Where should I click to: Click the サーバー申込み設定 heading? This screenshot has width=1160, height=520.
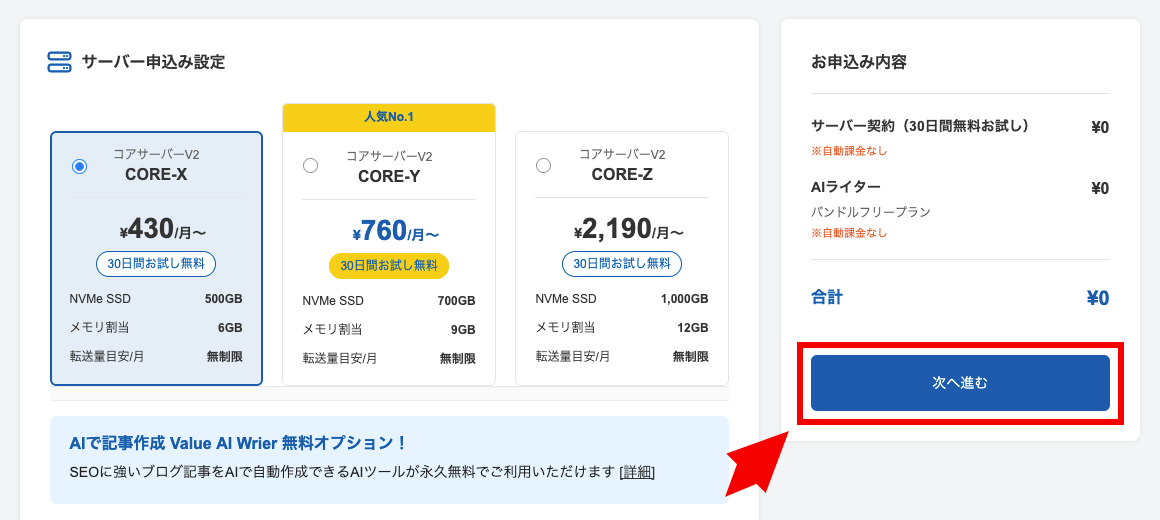153,62
